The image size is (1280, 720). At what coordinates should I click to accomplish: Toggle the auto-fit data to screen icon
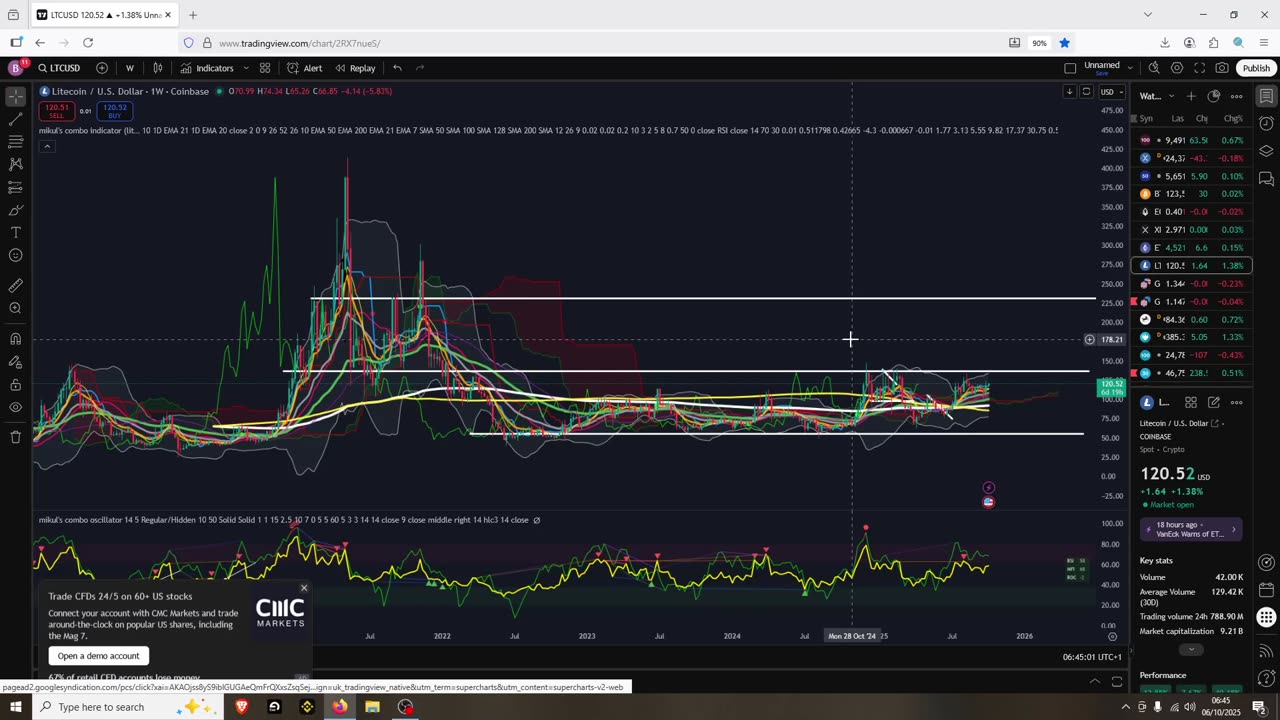(1086, 92)
